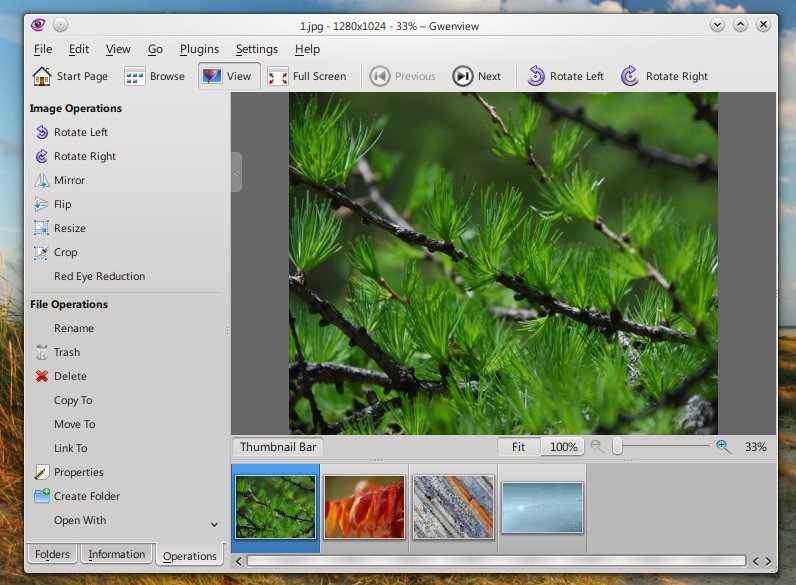
Task: Toggle the 100% zoom button
Action: coord(563,447)
